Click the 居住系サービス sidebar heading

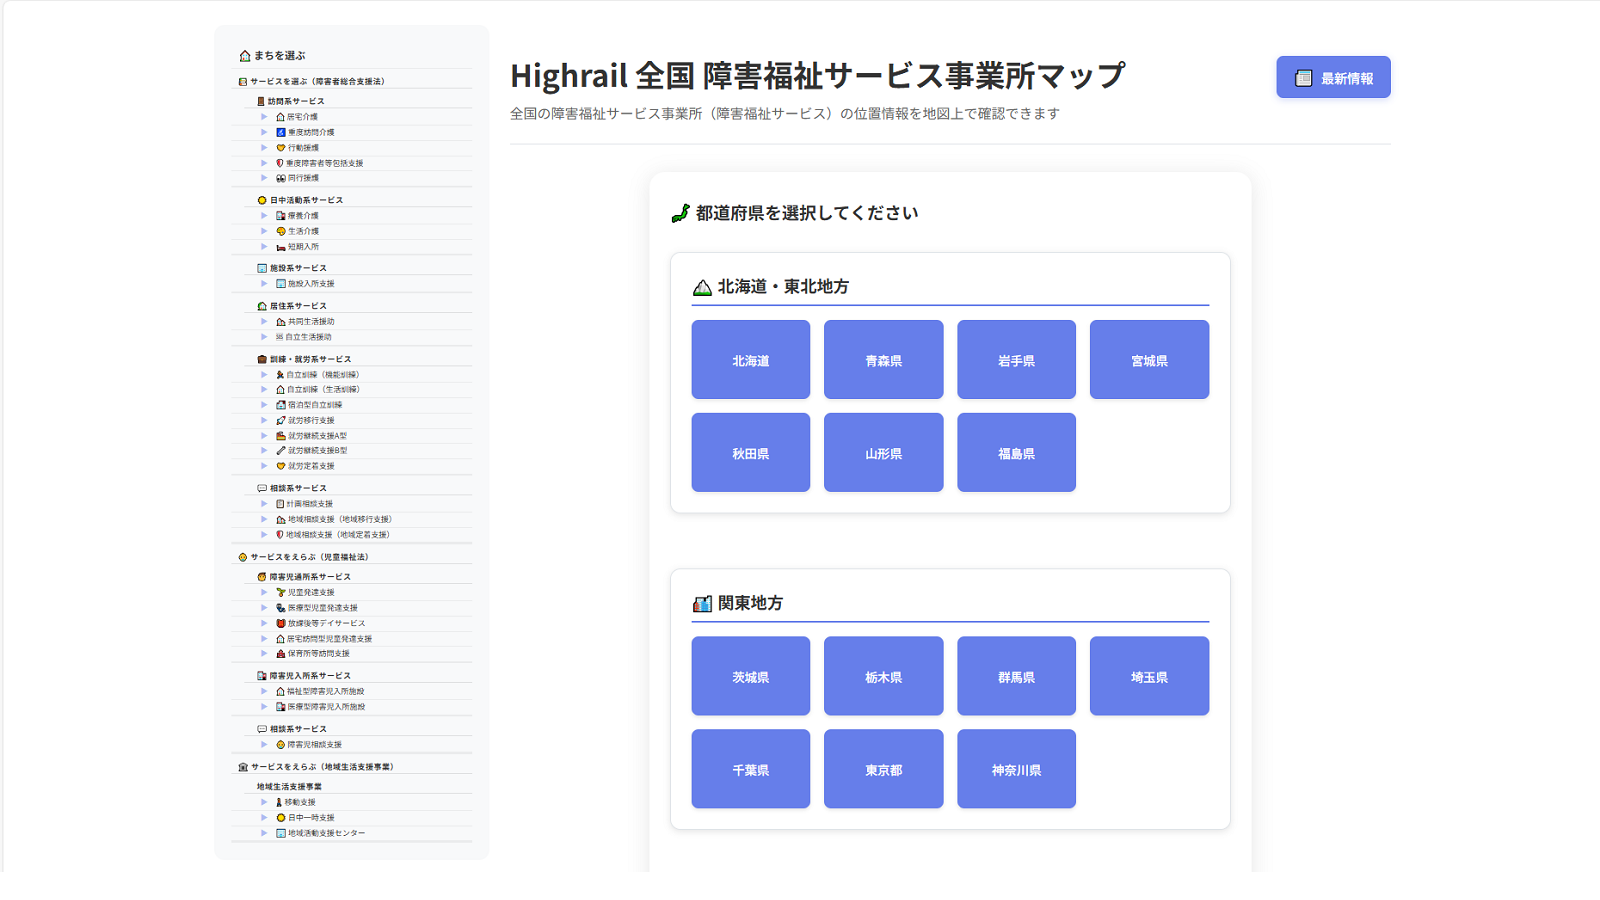tap(292, 306)
